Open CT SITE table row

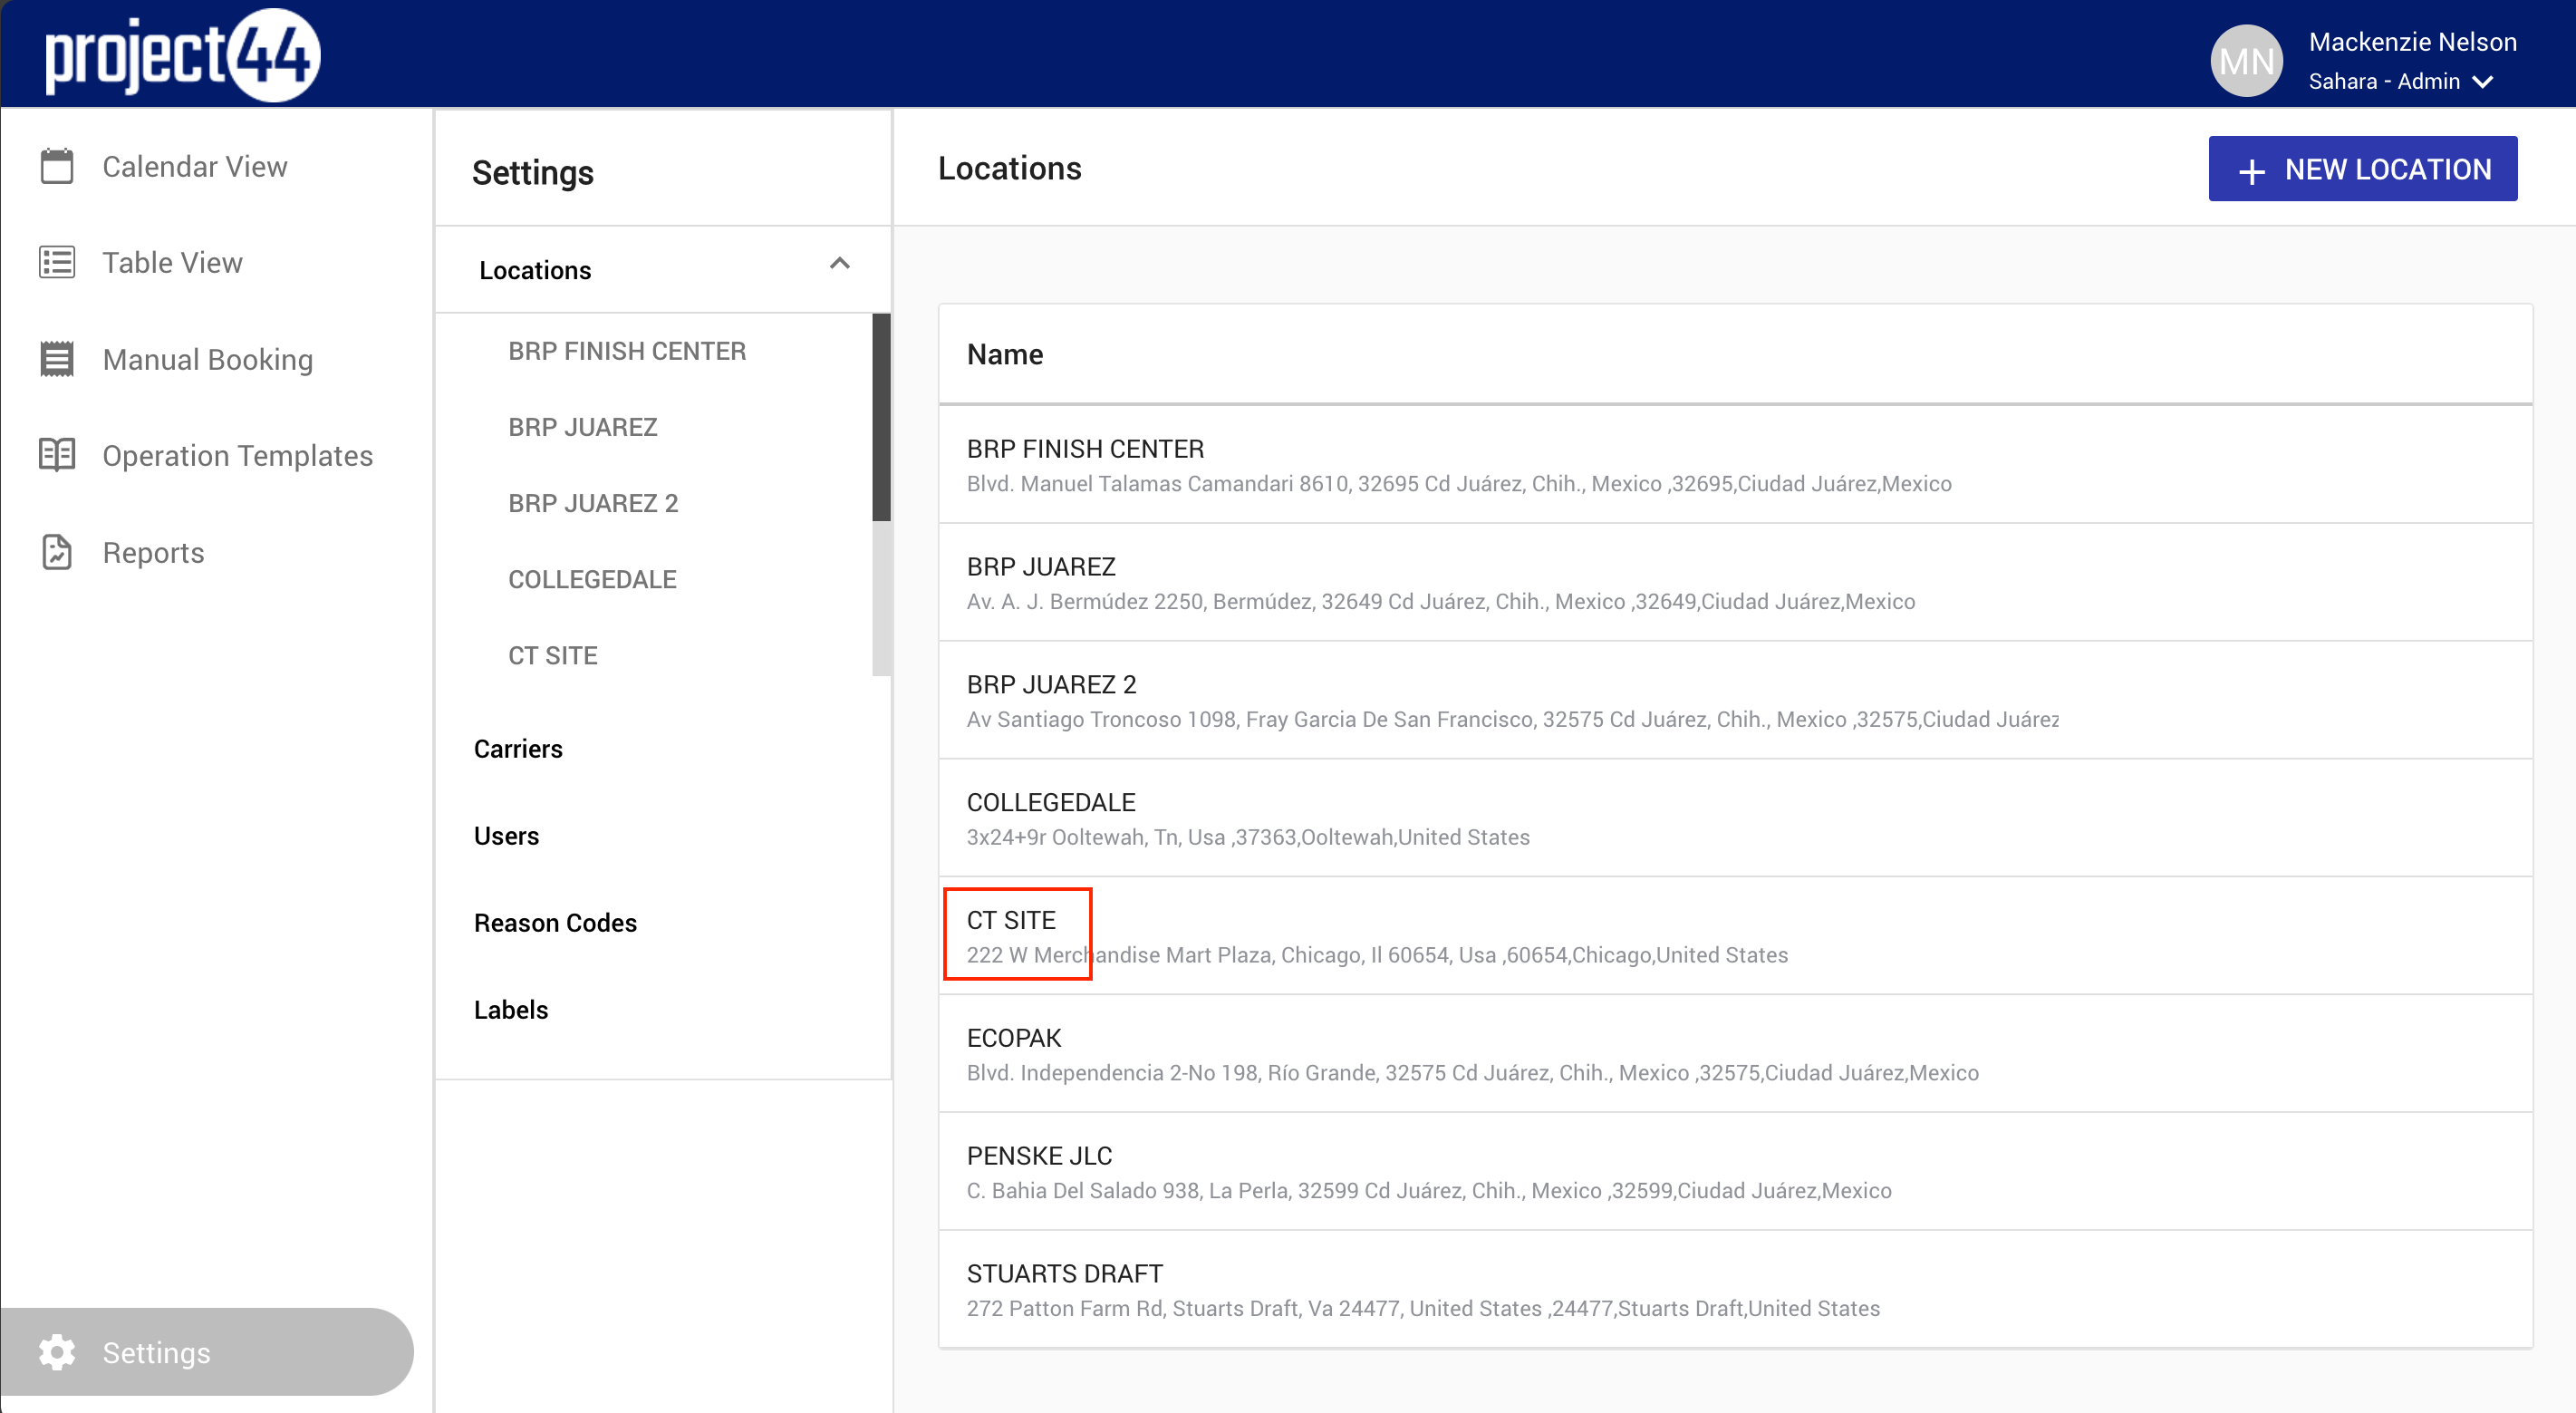[x=1735, y=936]
